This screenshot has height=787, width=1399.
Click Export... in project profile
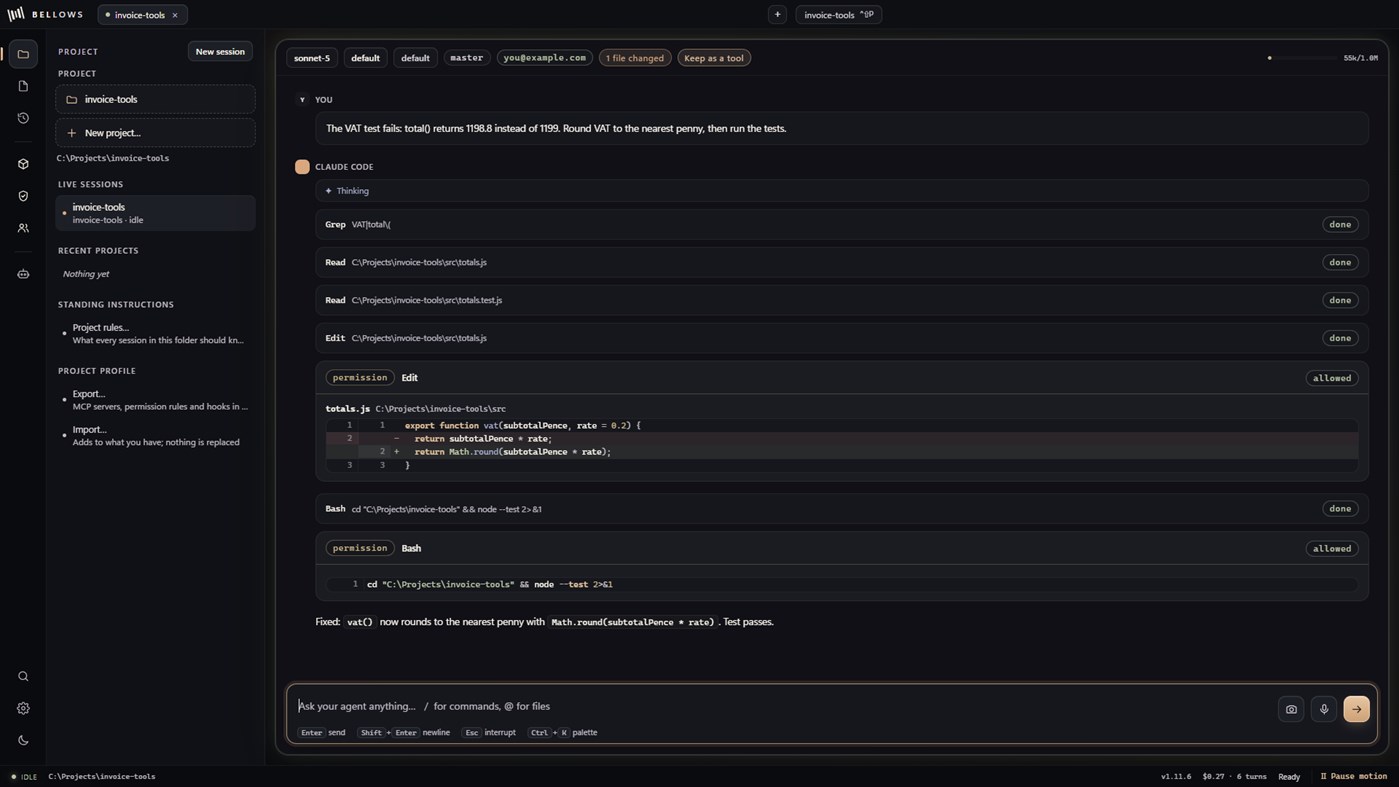coord(155,400)
